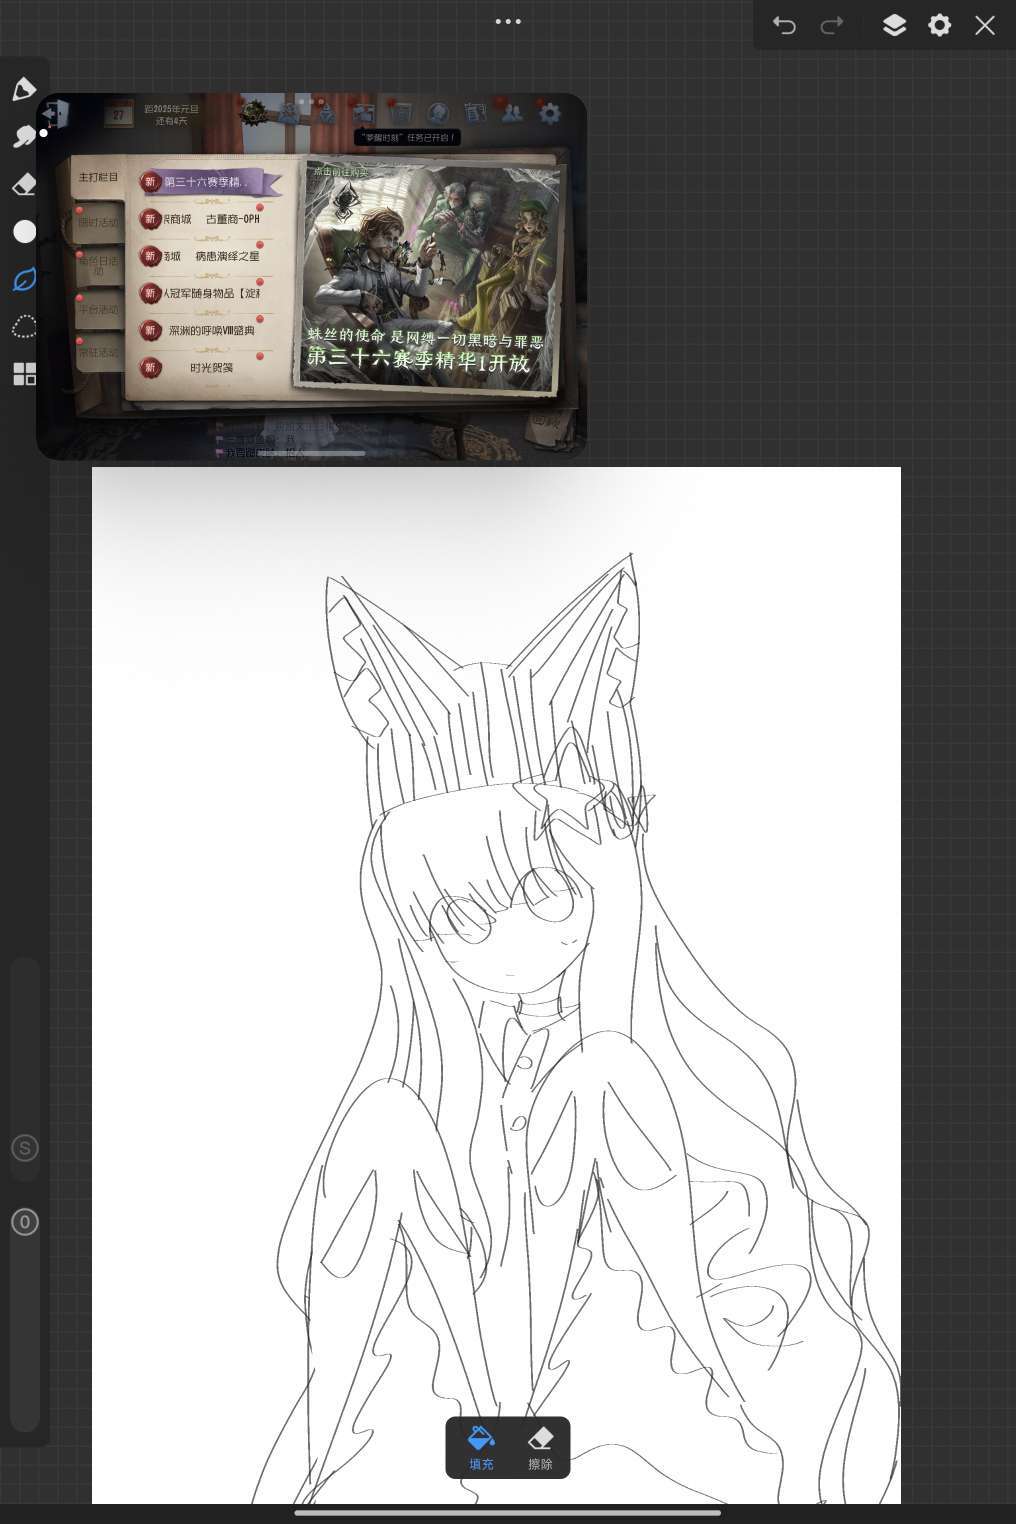Viewport: 1016px width, 1524px height.
Task: Open the settings gear in top bar
Action: click(x=939, y=25)
